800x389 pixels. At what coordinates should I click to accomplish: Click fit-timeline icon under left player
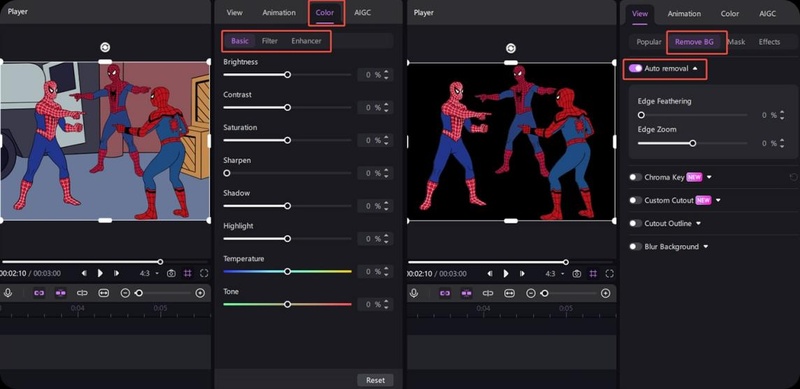click(104, 293)
